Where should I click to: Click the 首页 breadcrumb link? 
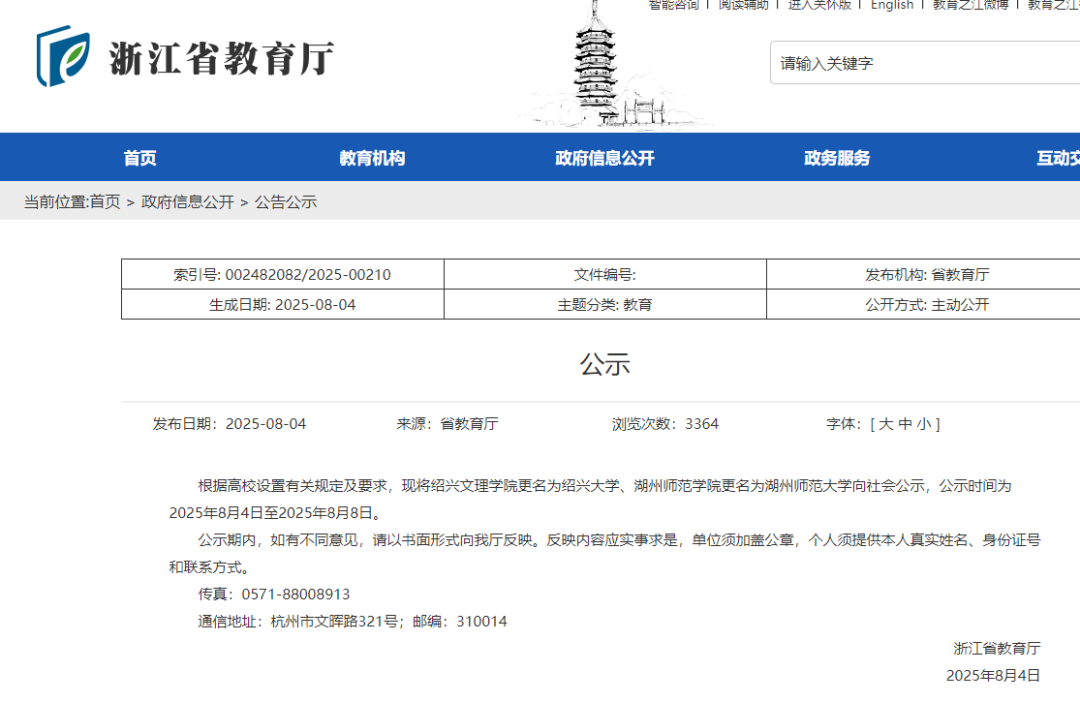105,202
